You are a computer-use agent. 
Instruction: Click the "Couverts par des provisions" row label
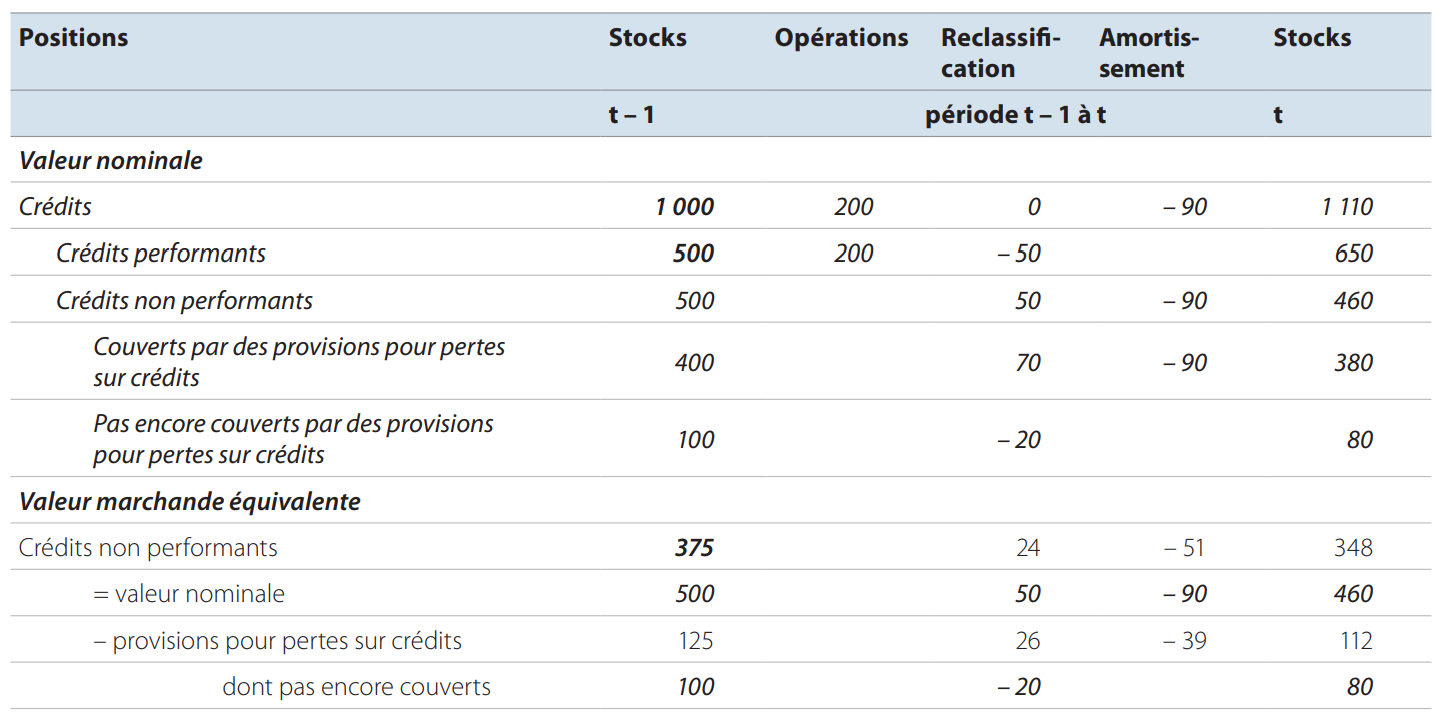point(299,362)
